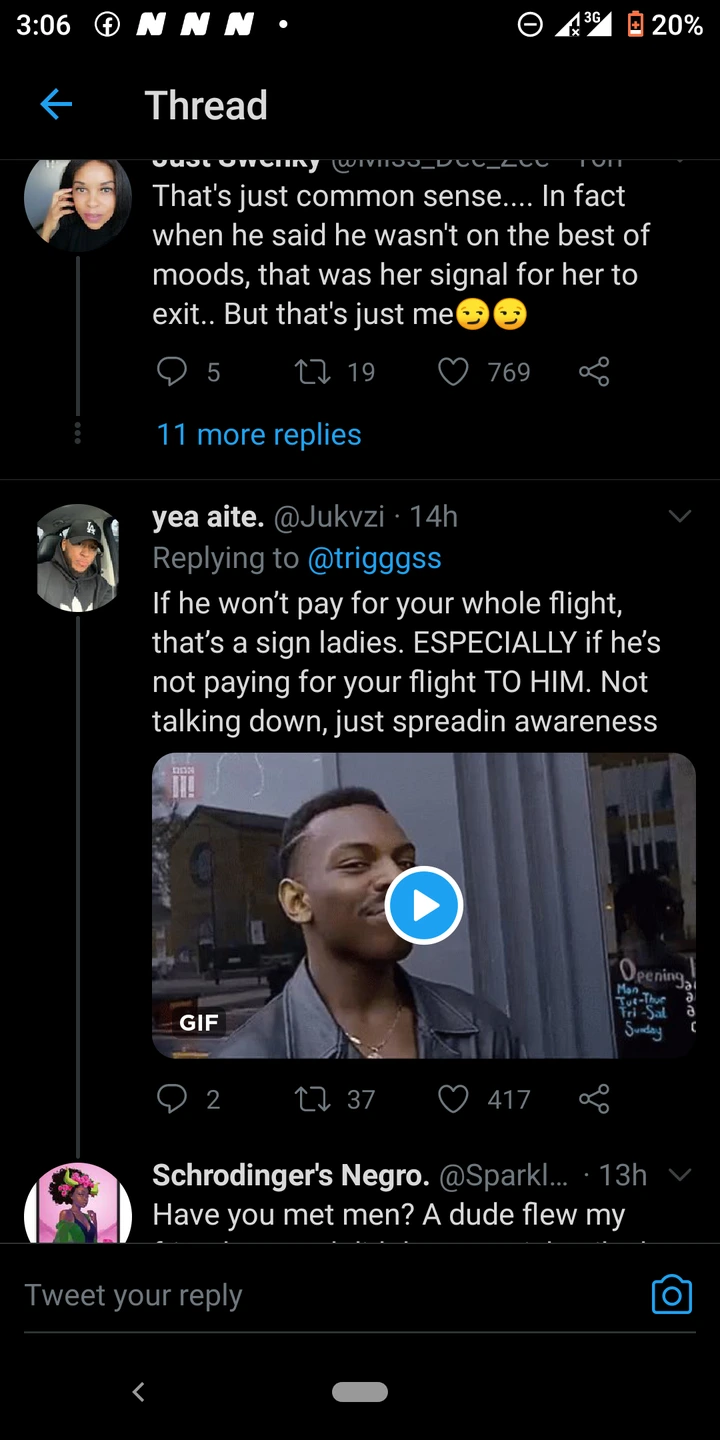The image size is (720, 1440).
Task: Open camera to attach a photo
Action: point(671,1295)
